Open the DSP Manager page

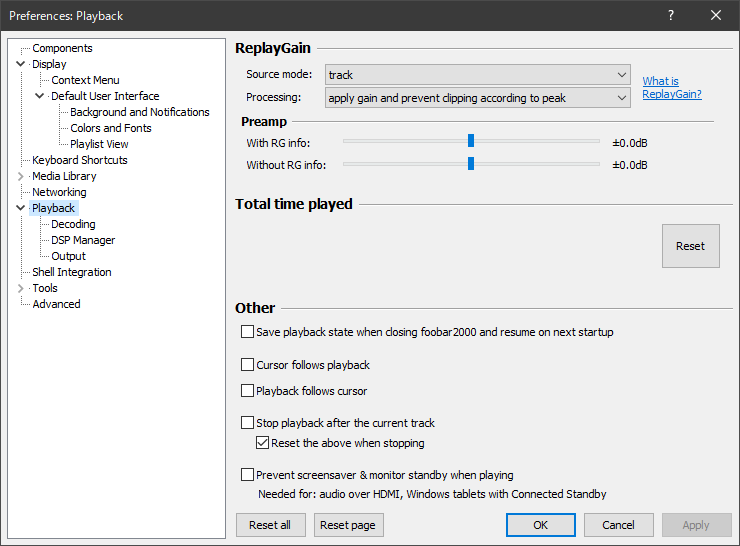83,240
